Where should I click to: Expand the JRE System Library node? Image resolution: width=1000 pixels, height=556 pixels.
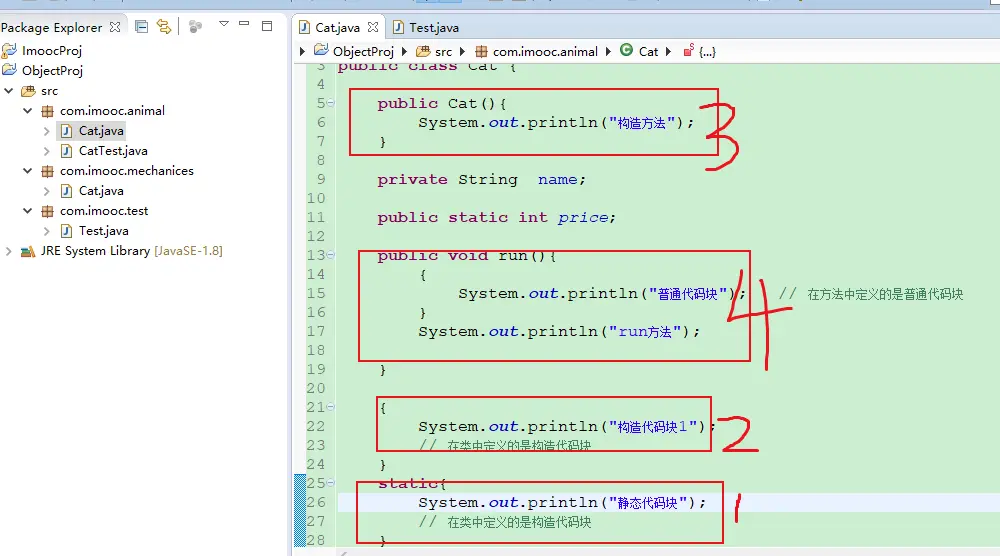9,251
